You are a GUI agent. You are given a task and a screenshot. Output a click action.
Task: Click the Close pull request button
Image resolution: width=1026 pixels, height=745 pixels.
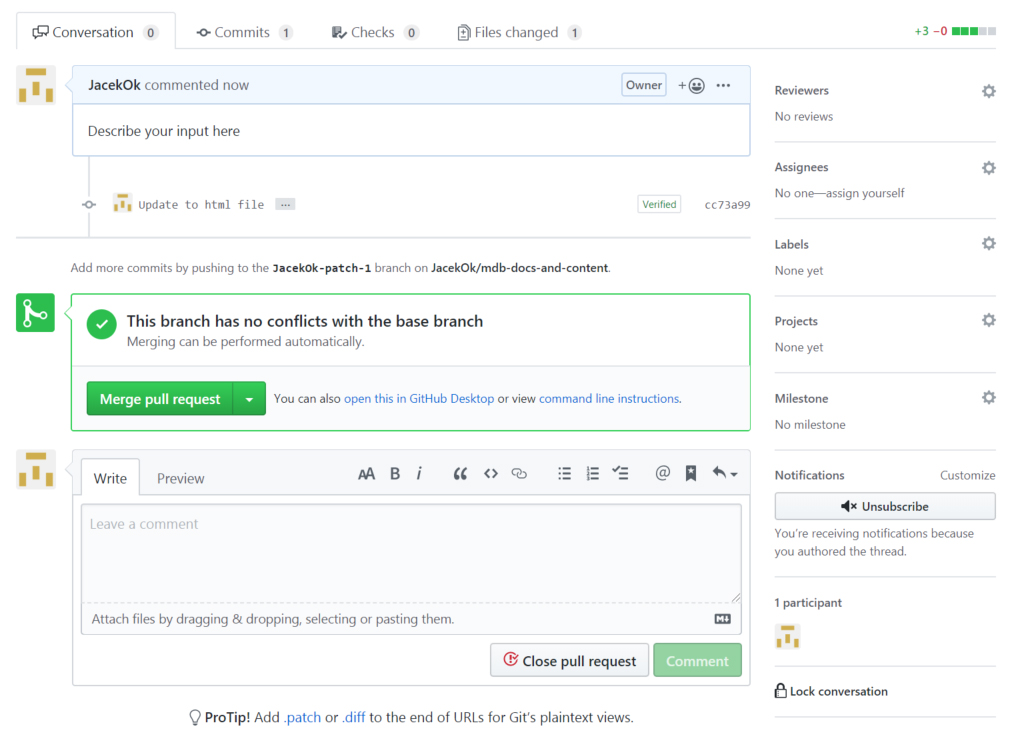[x=569, y=661]
